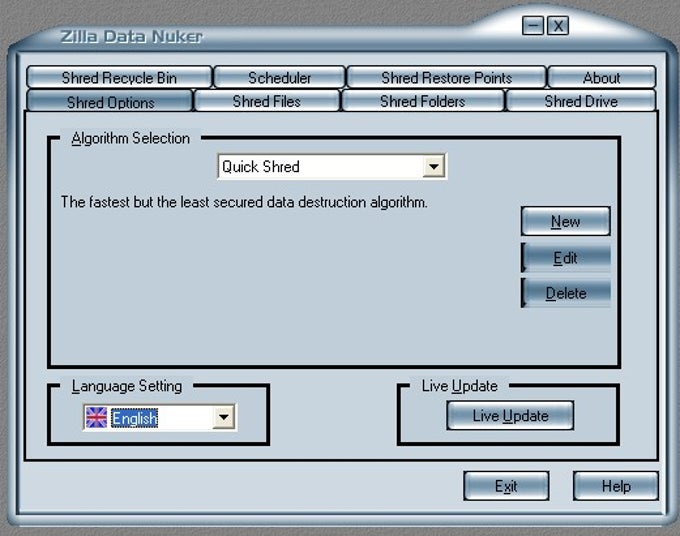Start the Live Update button
This screenshot has width=680, height=536.
(510, 416)
